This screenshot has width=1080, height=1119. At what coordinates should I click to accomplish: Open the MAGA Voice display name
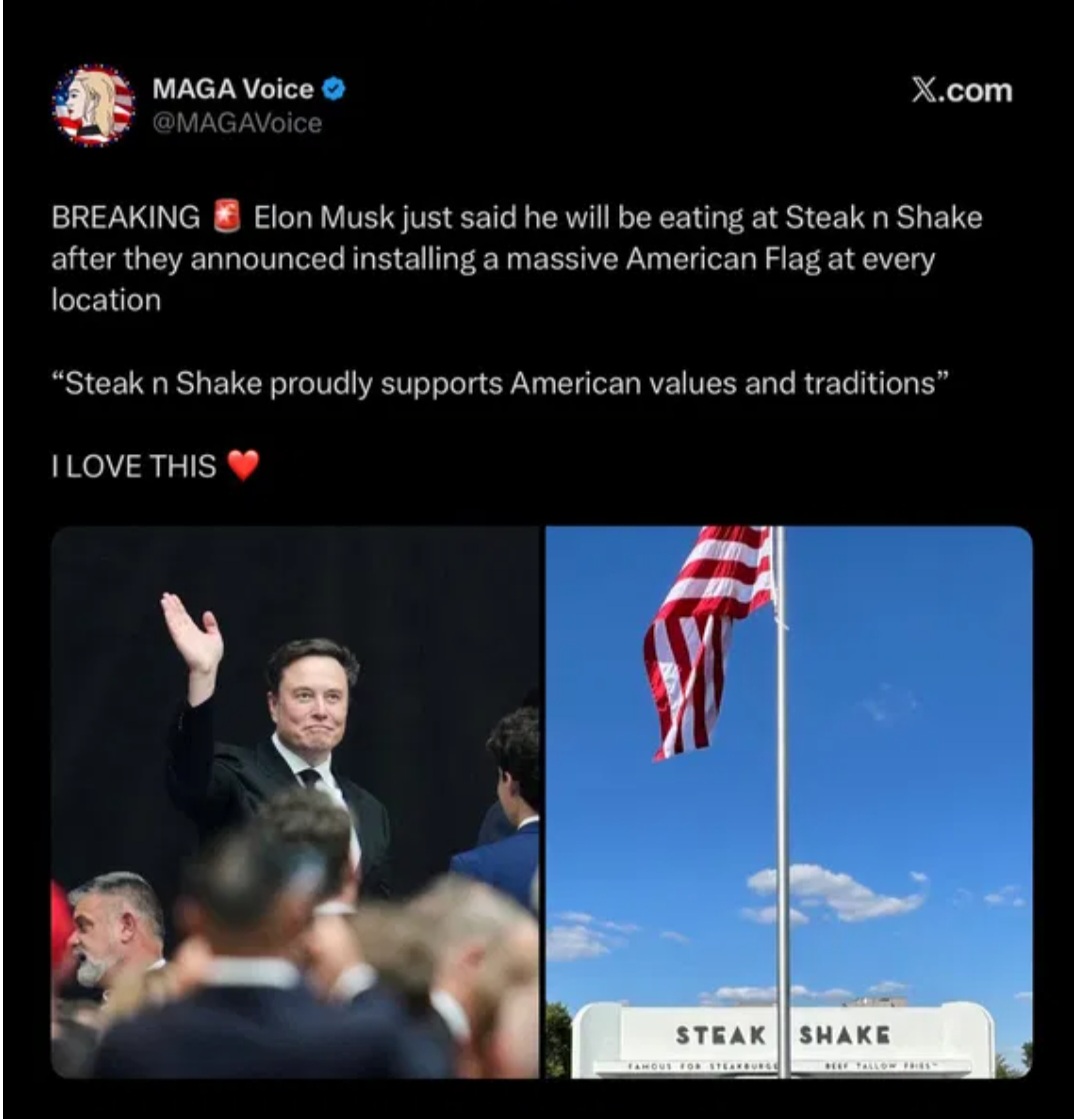click(x=233, y=89)
